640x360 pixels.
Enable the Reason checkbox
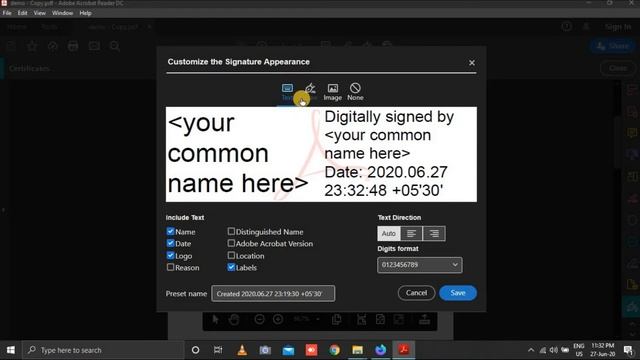tap(171, 267)
